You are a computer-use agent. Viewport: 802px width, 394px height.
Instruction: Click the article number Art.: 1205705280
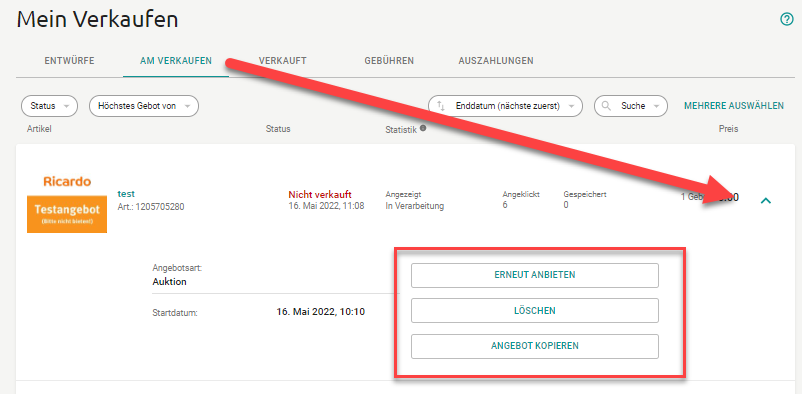click(151, 207)
